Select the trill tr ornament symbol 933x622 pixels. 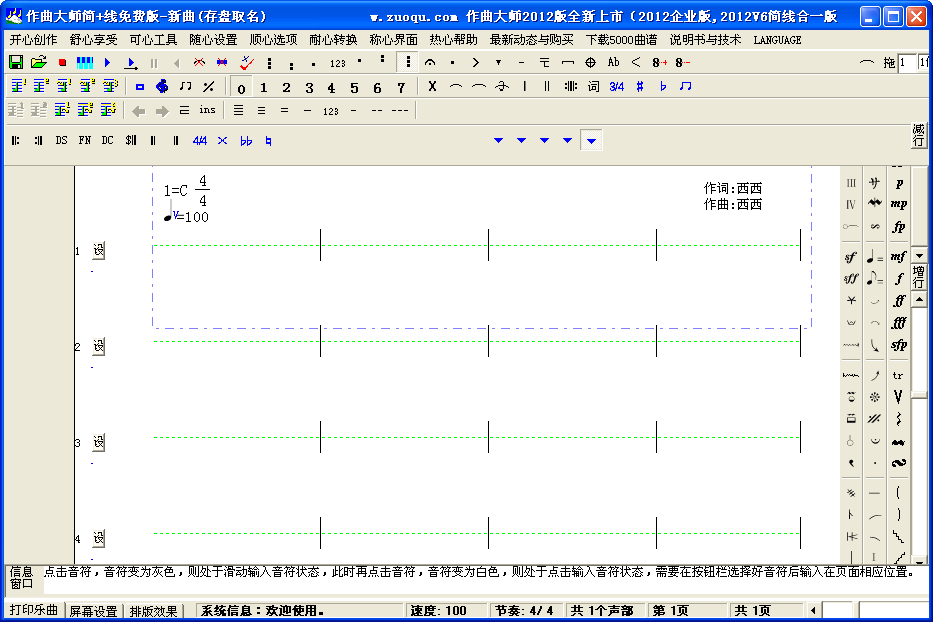pyautogui.click(x=898, y=375)
